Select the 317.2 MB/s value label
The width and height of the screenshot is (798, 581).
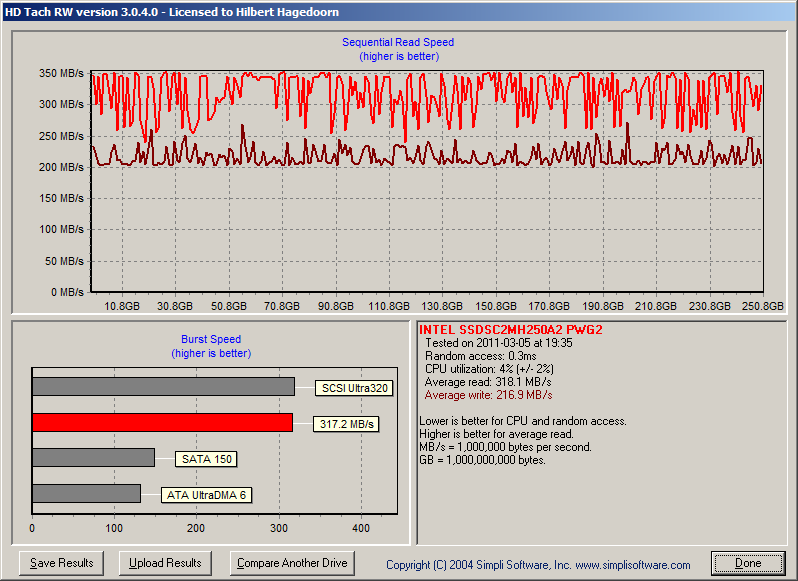pos(346,424)
